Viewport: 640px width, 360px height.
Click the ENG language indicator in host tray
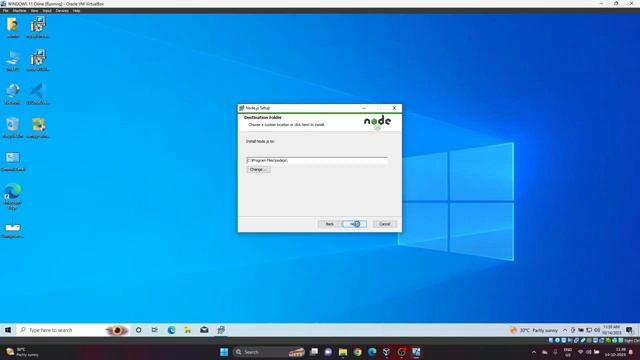pyautogui.click(x=568, y=352)
